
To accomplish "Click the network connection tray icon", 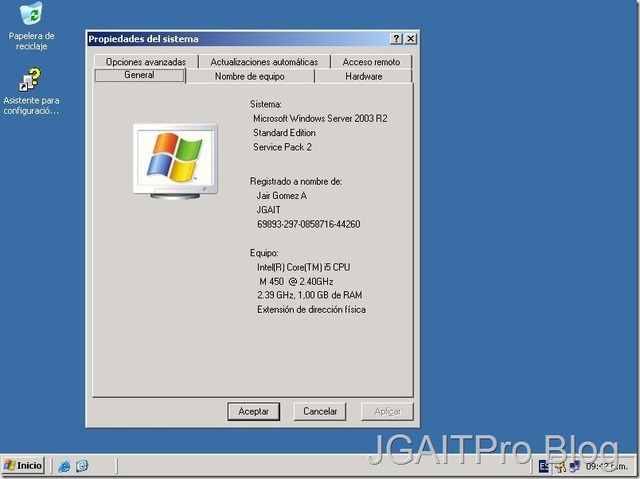I will point(575,466).
